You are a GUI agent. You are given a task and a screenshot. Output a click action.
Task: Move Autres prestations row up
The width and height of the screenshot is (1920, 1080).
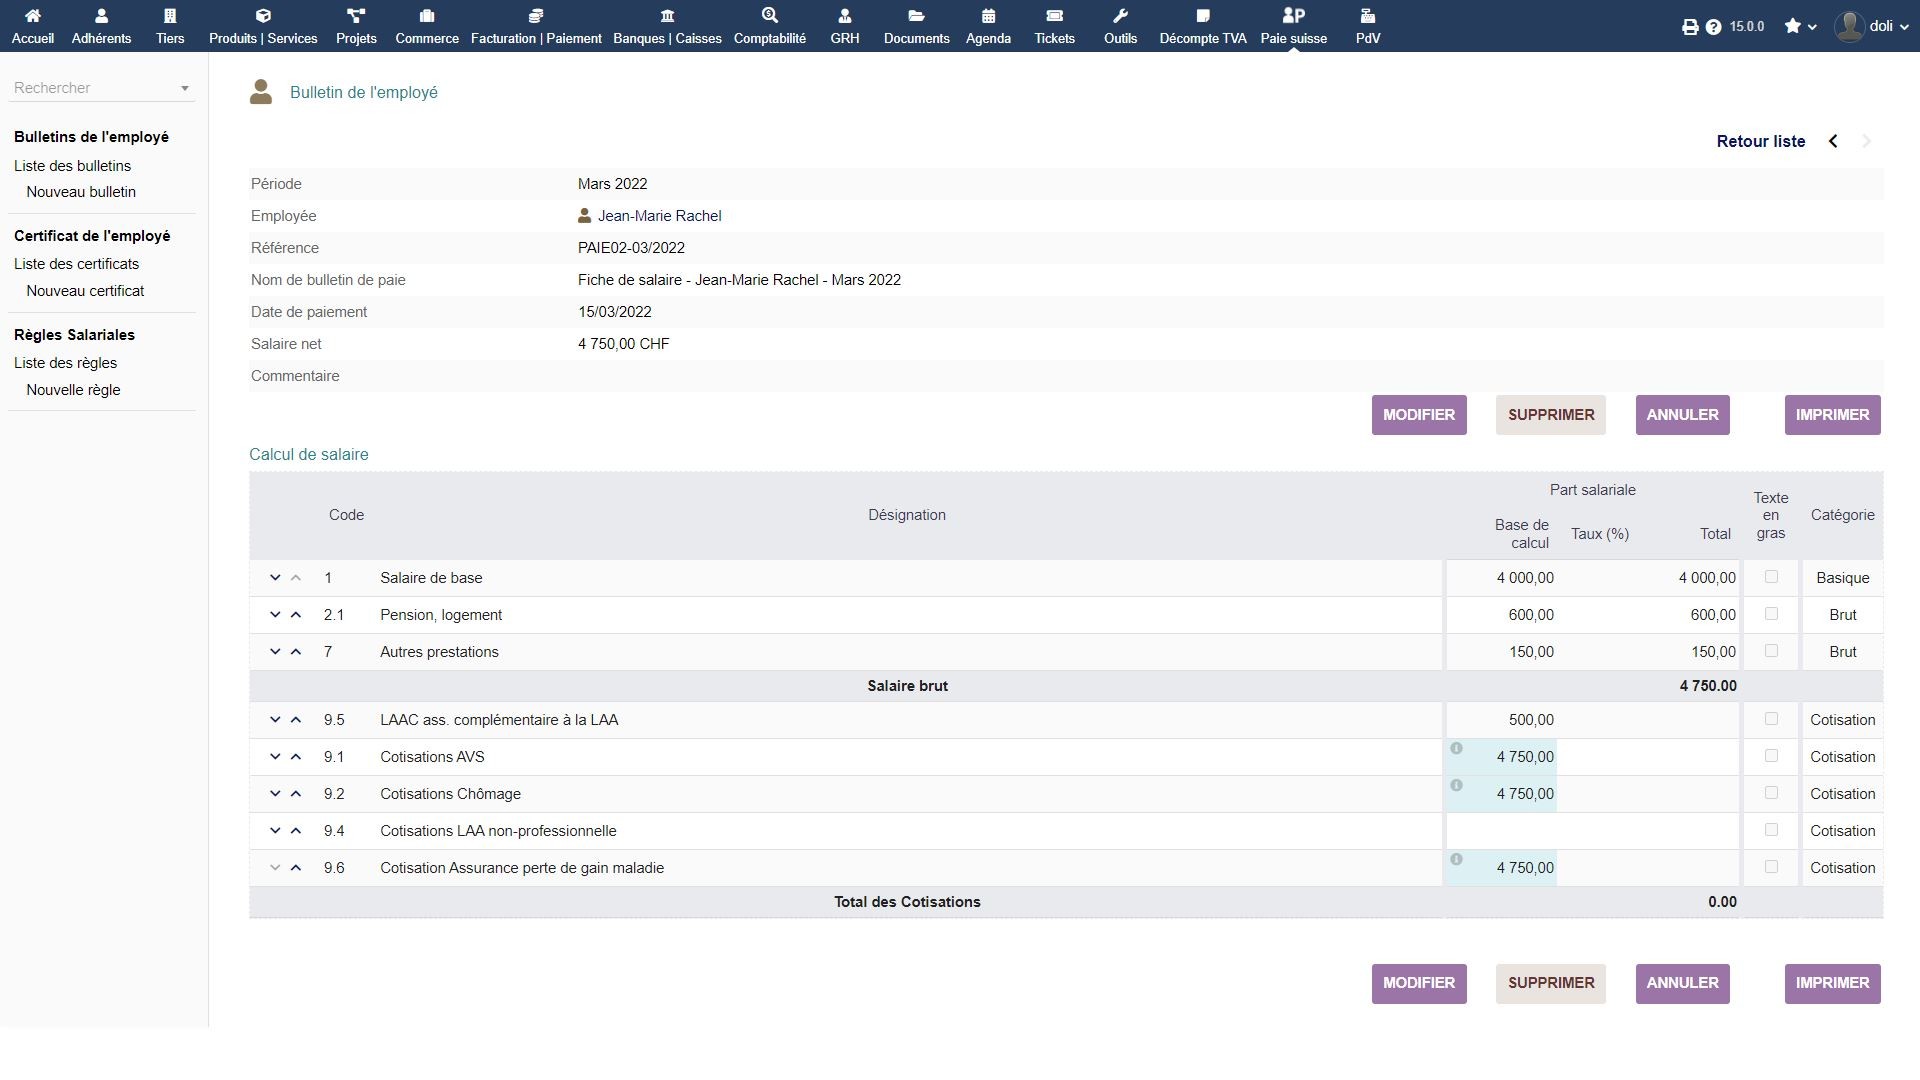tap(296, 652)
